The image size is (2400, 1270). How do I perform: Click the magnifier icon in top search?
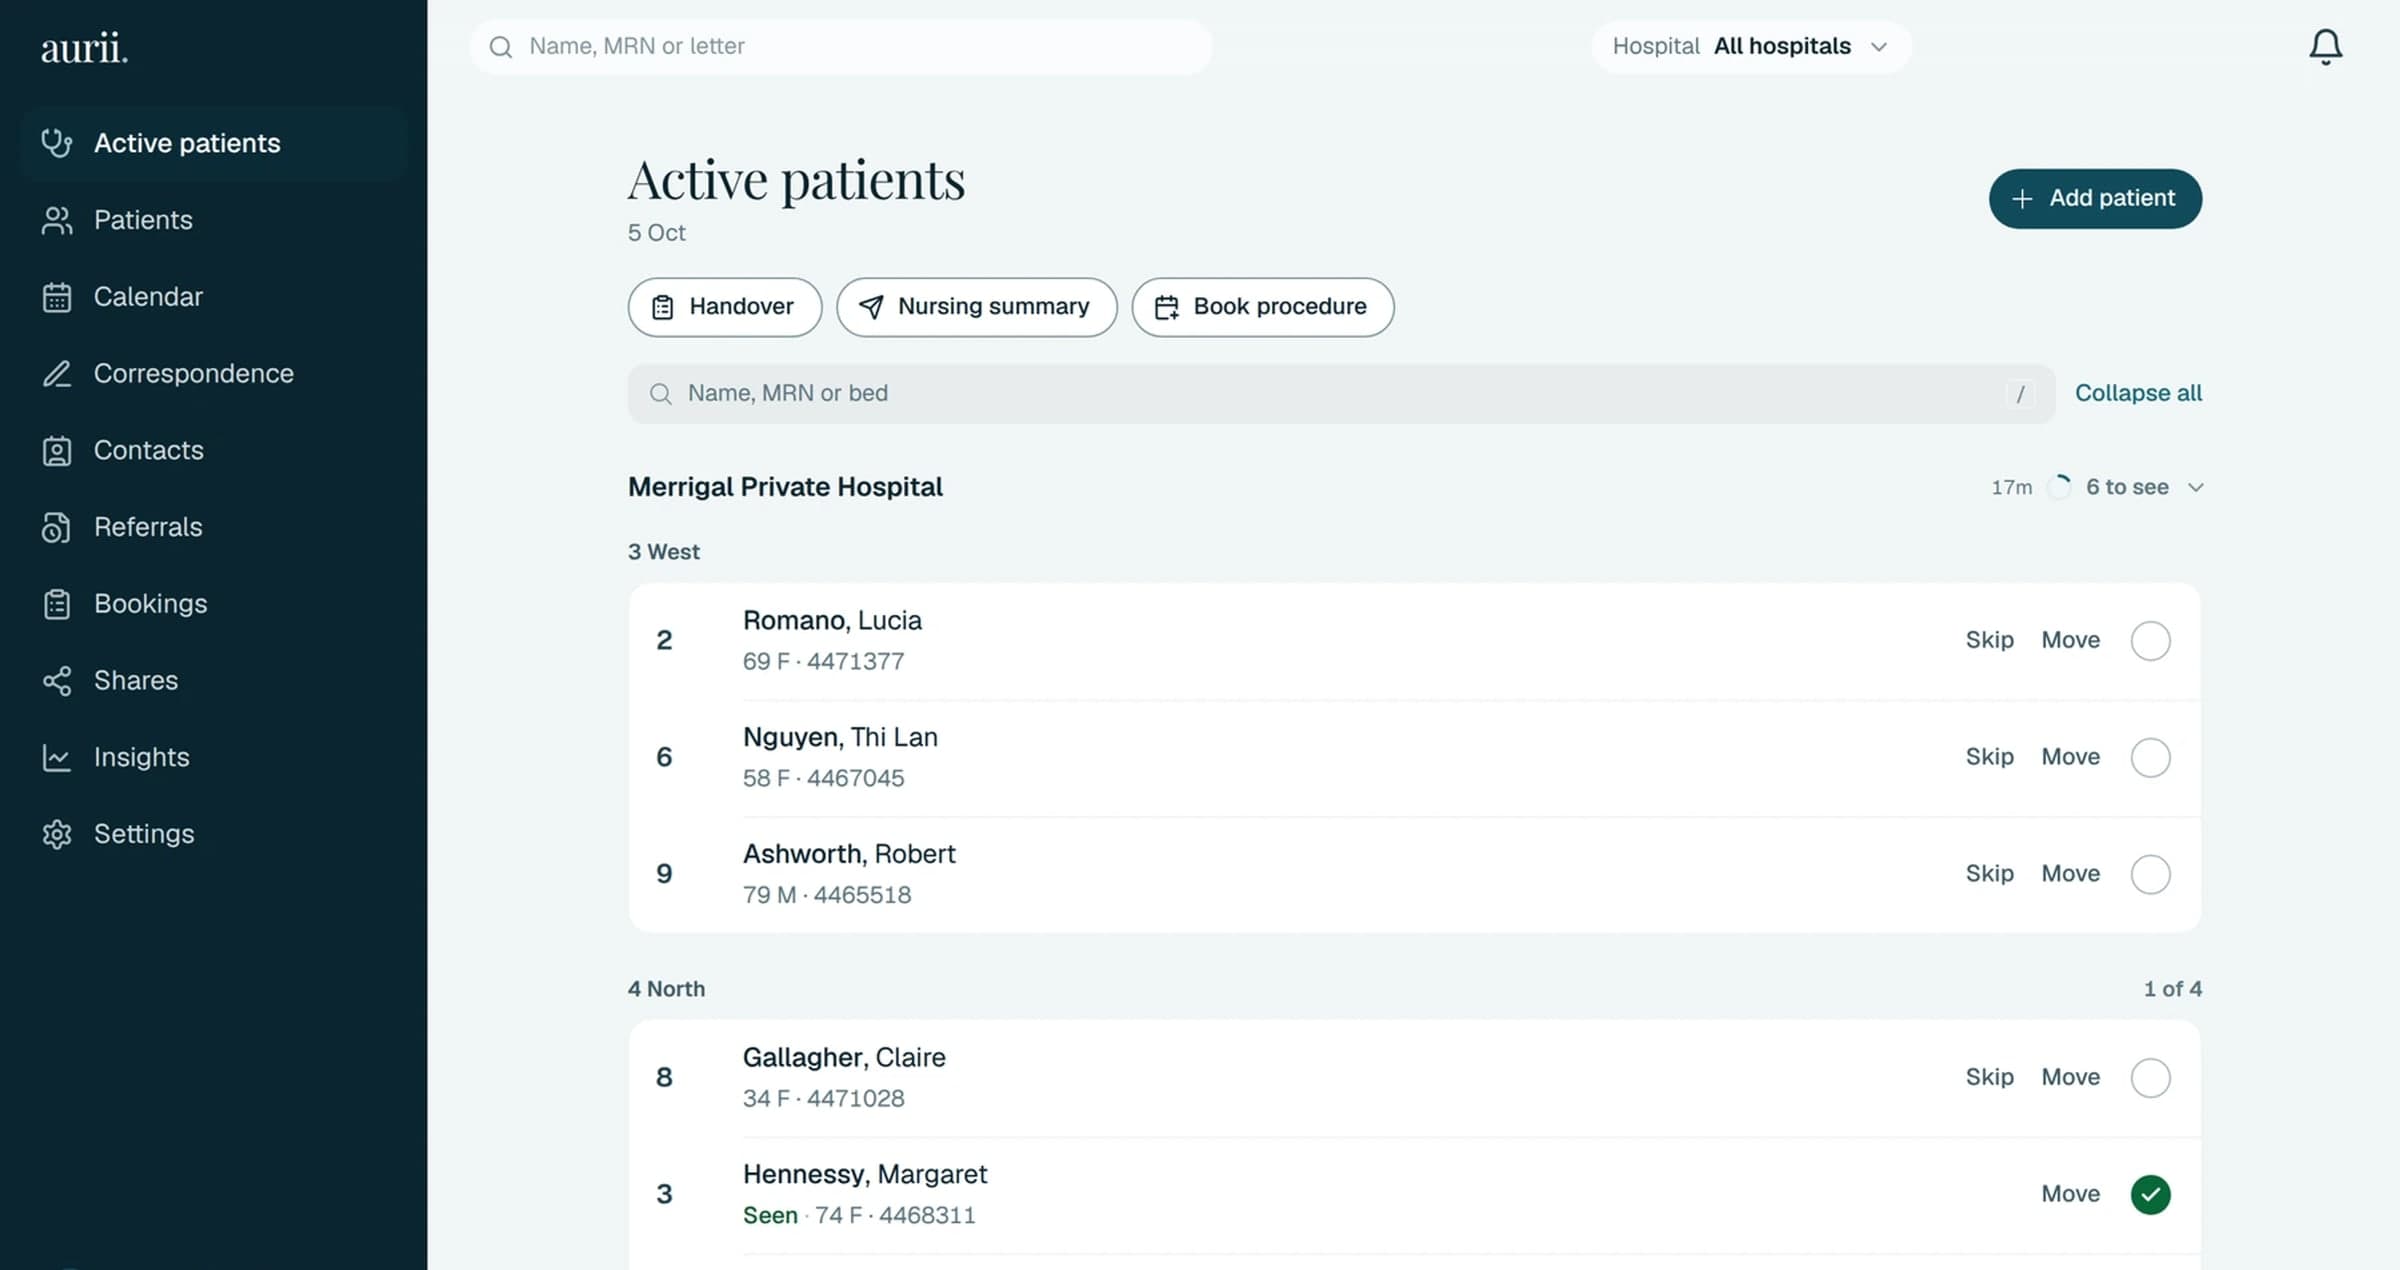tap(501, 47)
